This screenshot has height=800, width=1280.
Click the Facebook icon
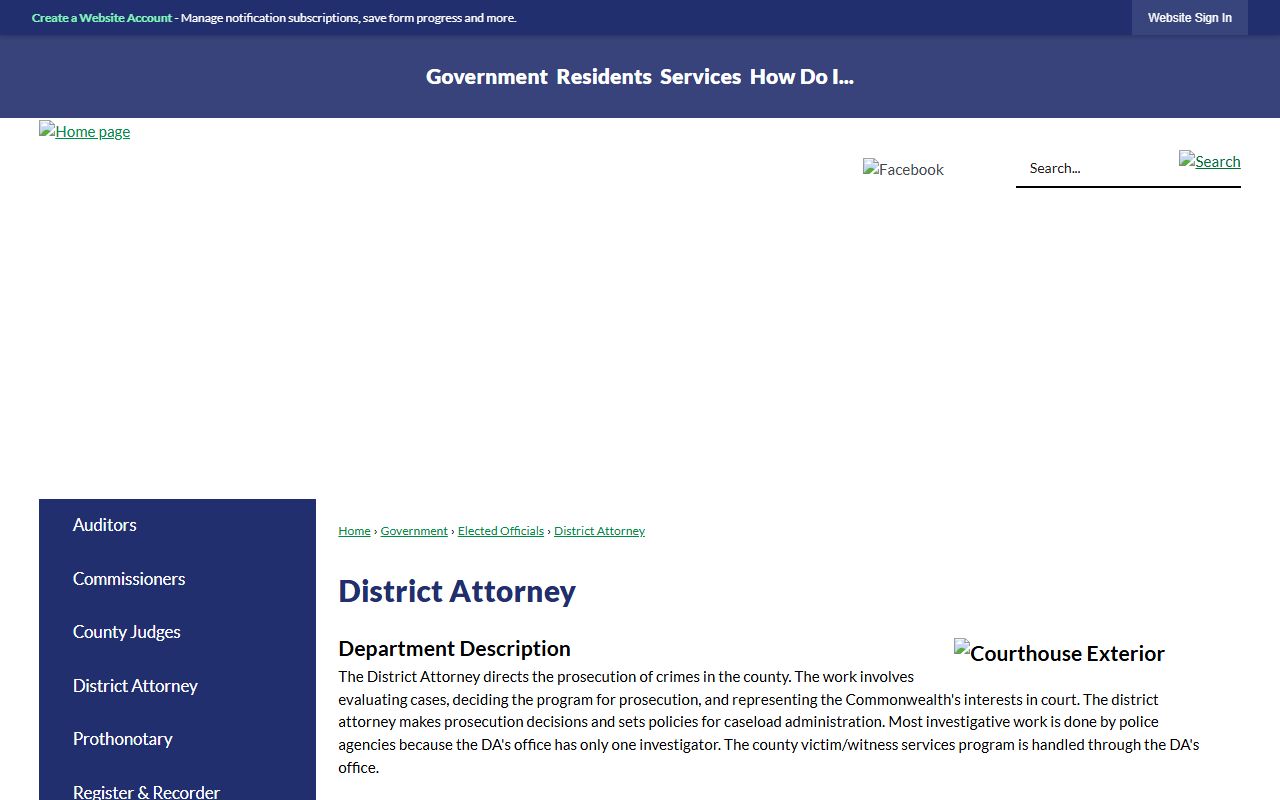click(x=903, y=169)
